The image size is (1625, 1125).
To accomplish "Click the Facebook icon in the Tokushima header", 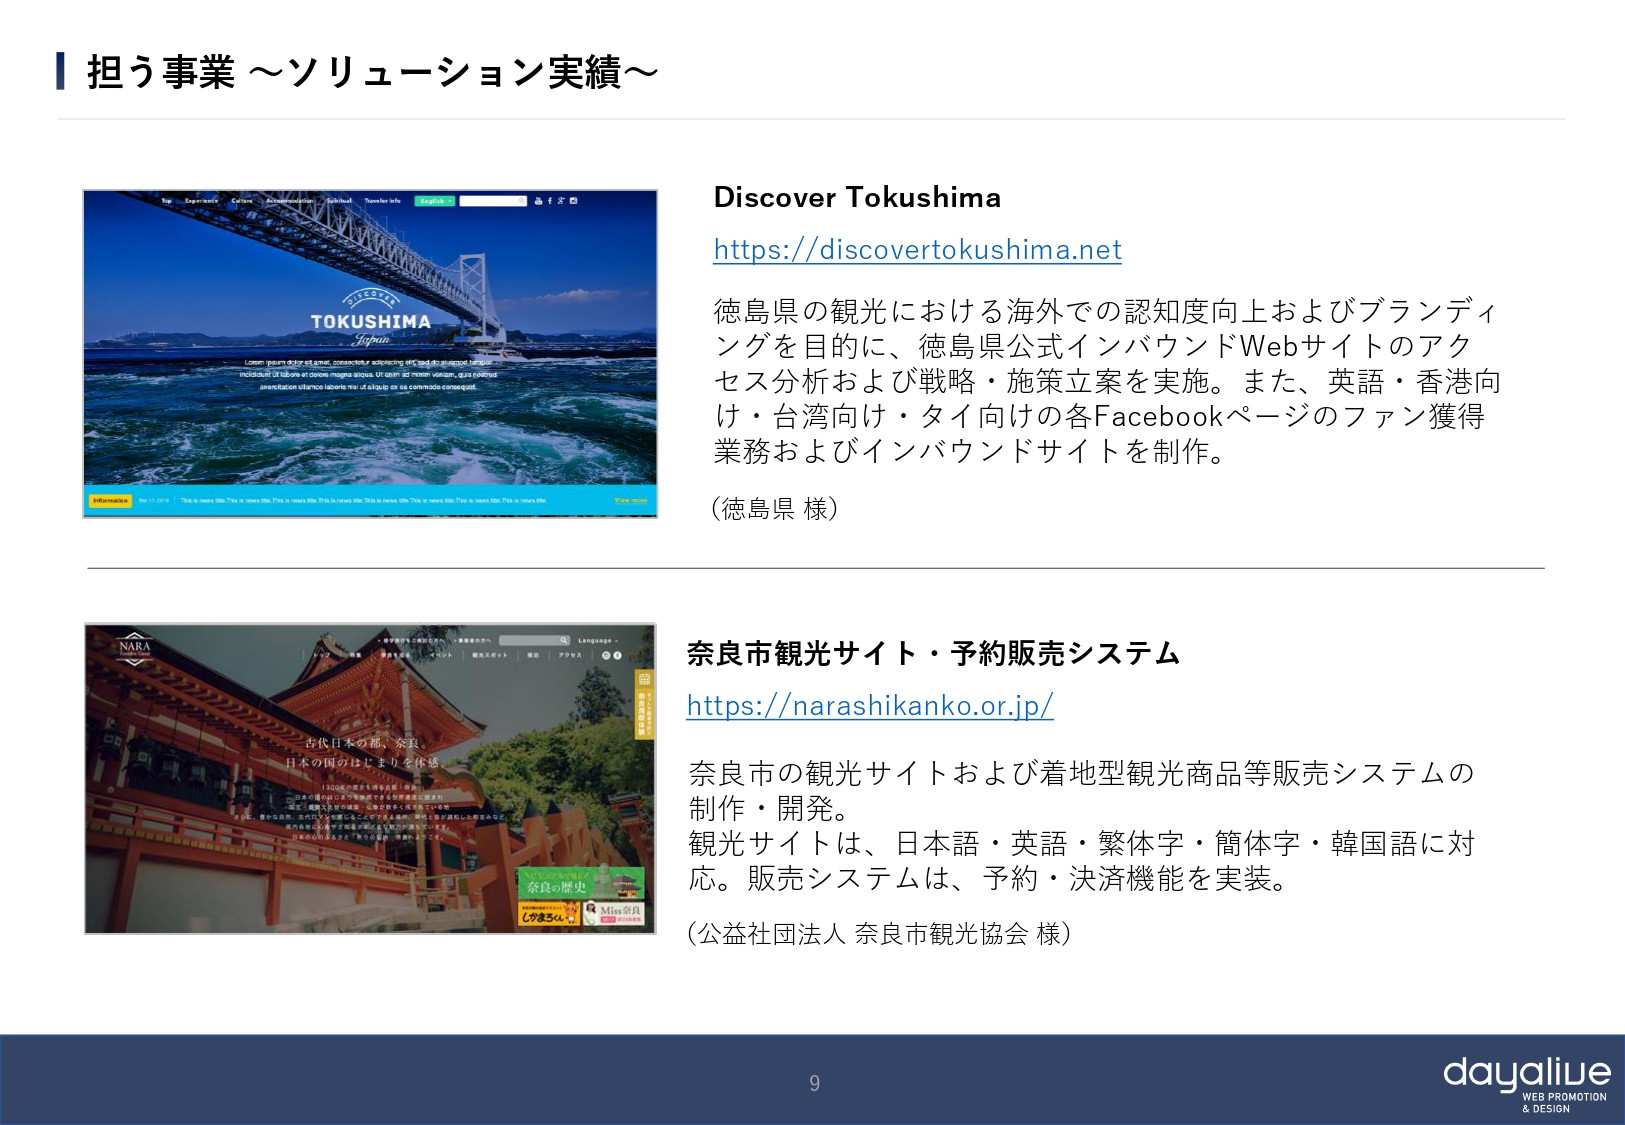I will coord(549,201).
